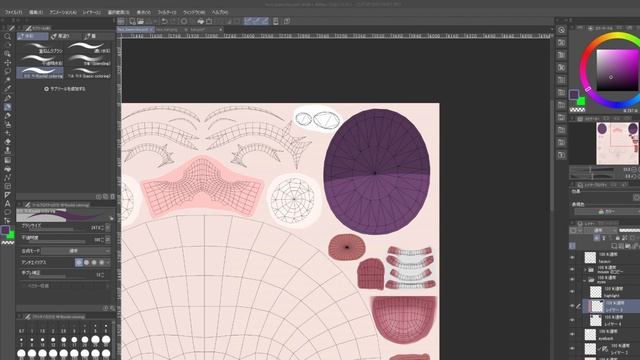
Task: Toggle the third Snap icon in the command bar
Action: tap(265, 21)
